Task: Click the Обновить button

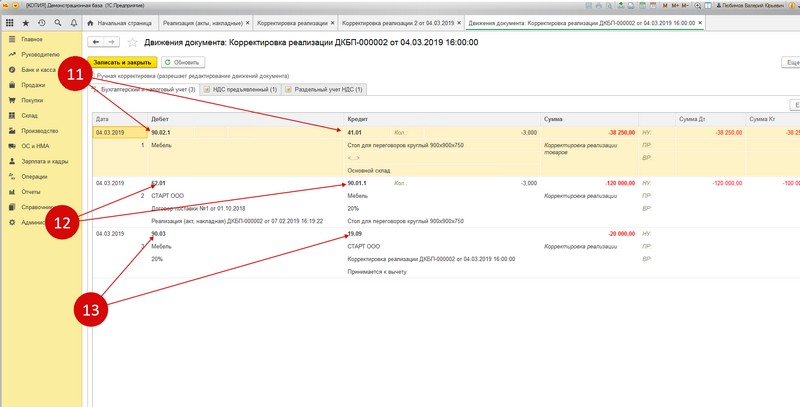Action: pyautogui.click(x=183, y=62)
